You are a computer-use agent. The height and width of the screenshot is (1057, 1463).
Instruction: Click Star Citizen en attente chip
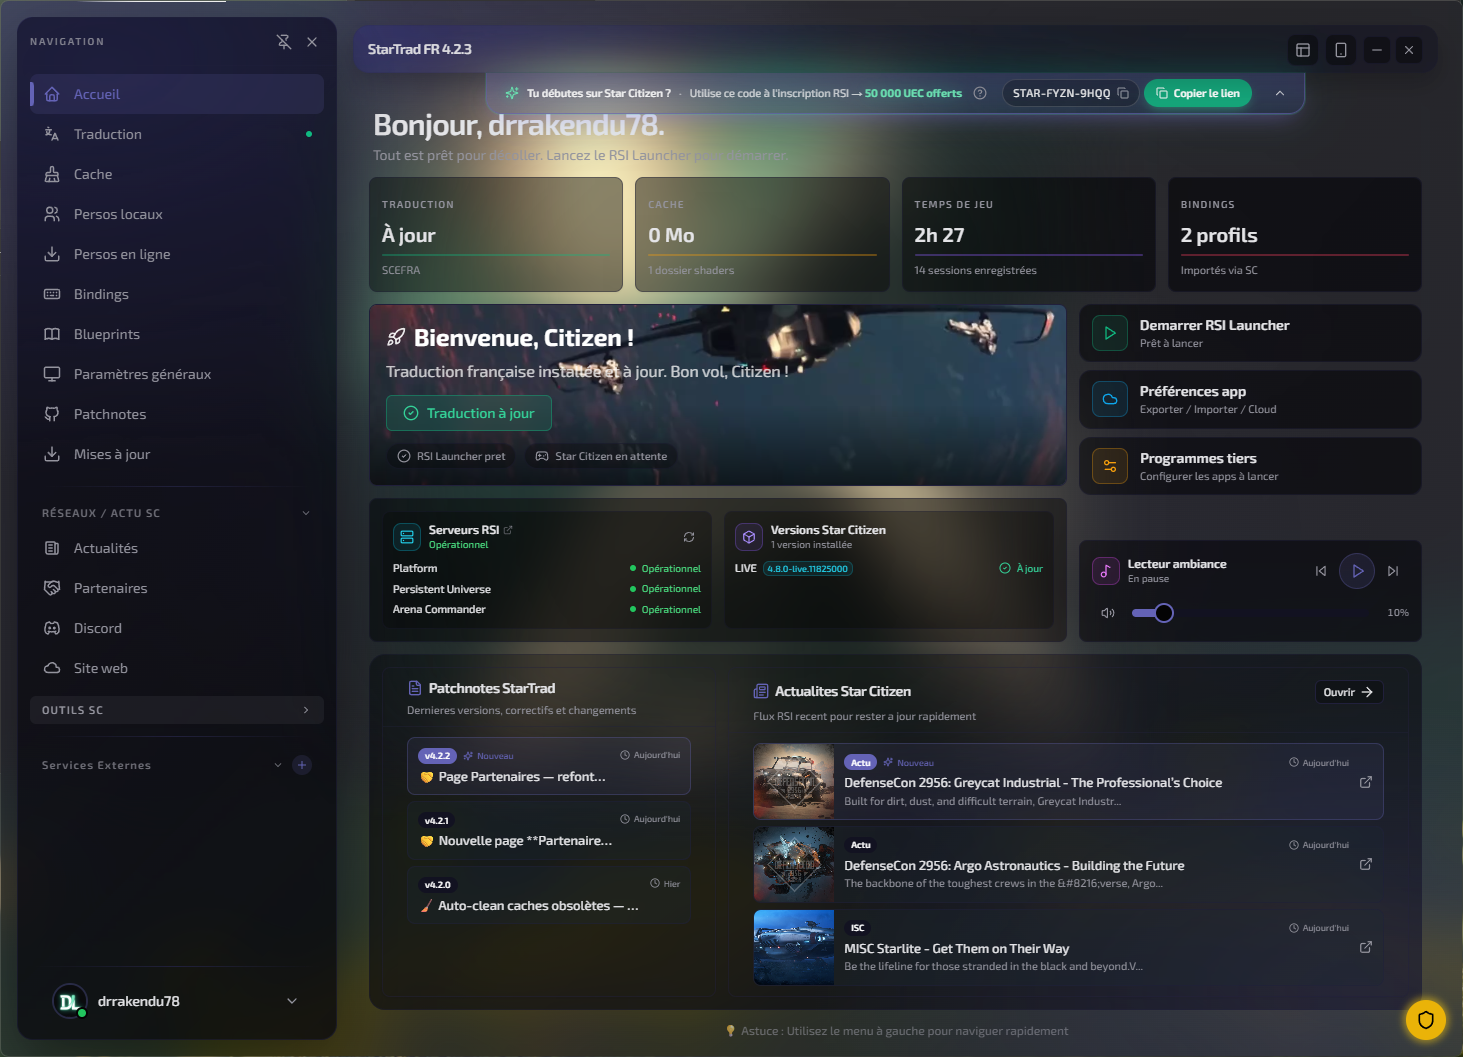click(601, 456)
